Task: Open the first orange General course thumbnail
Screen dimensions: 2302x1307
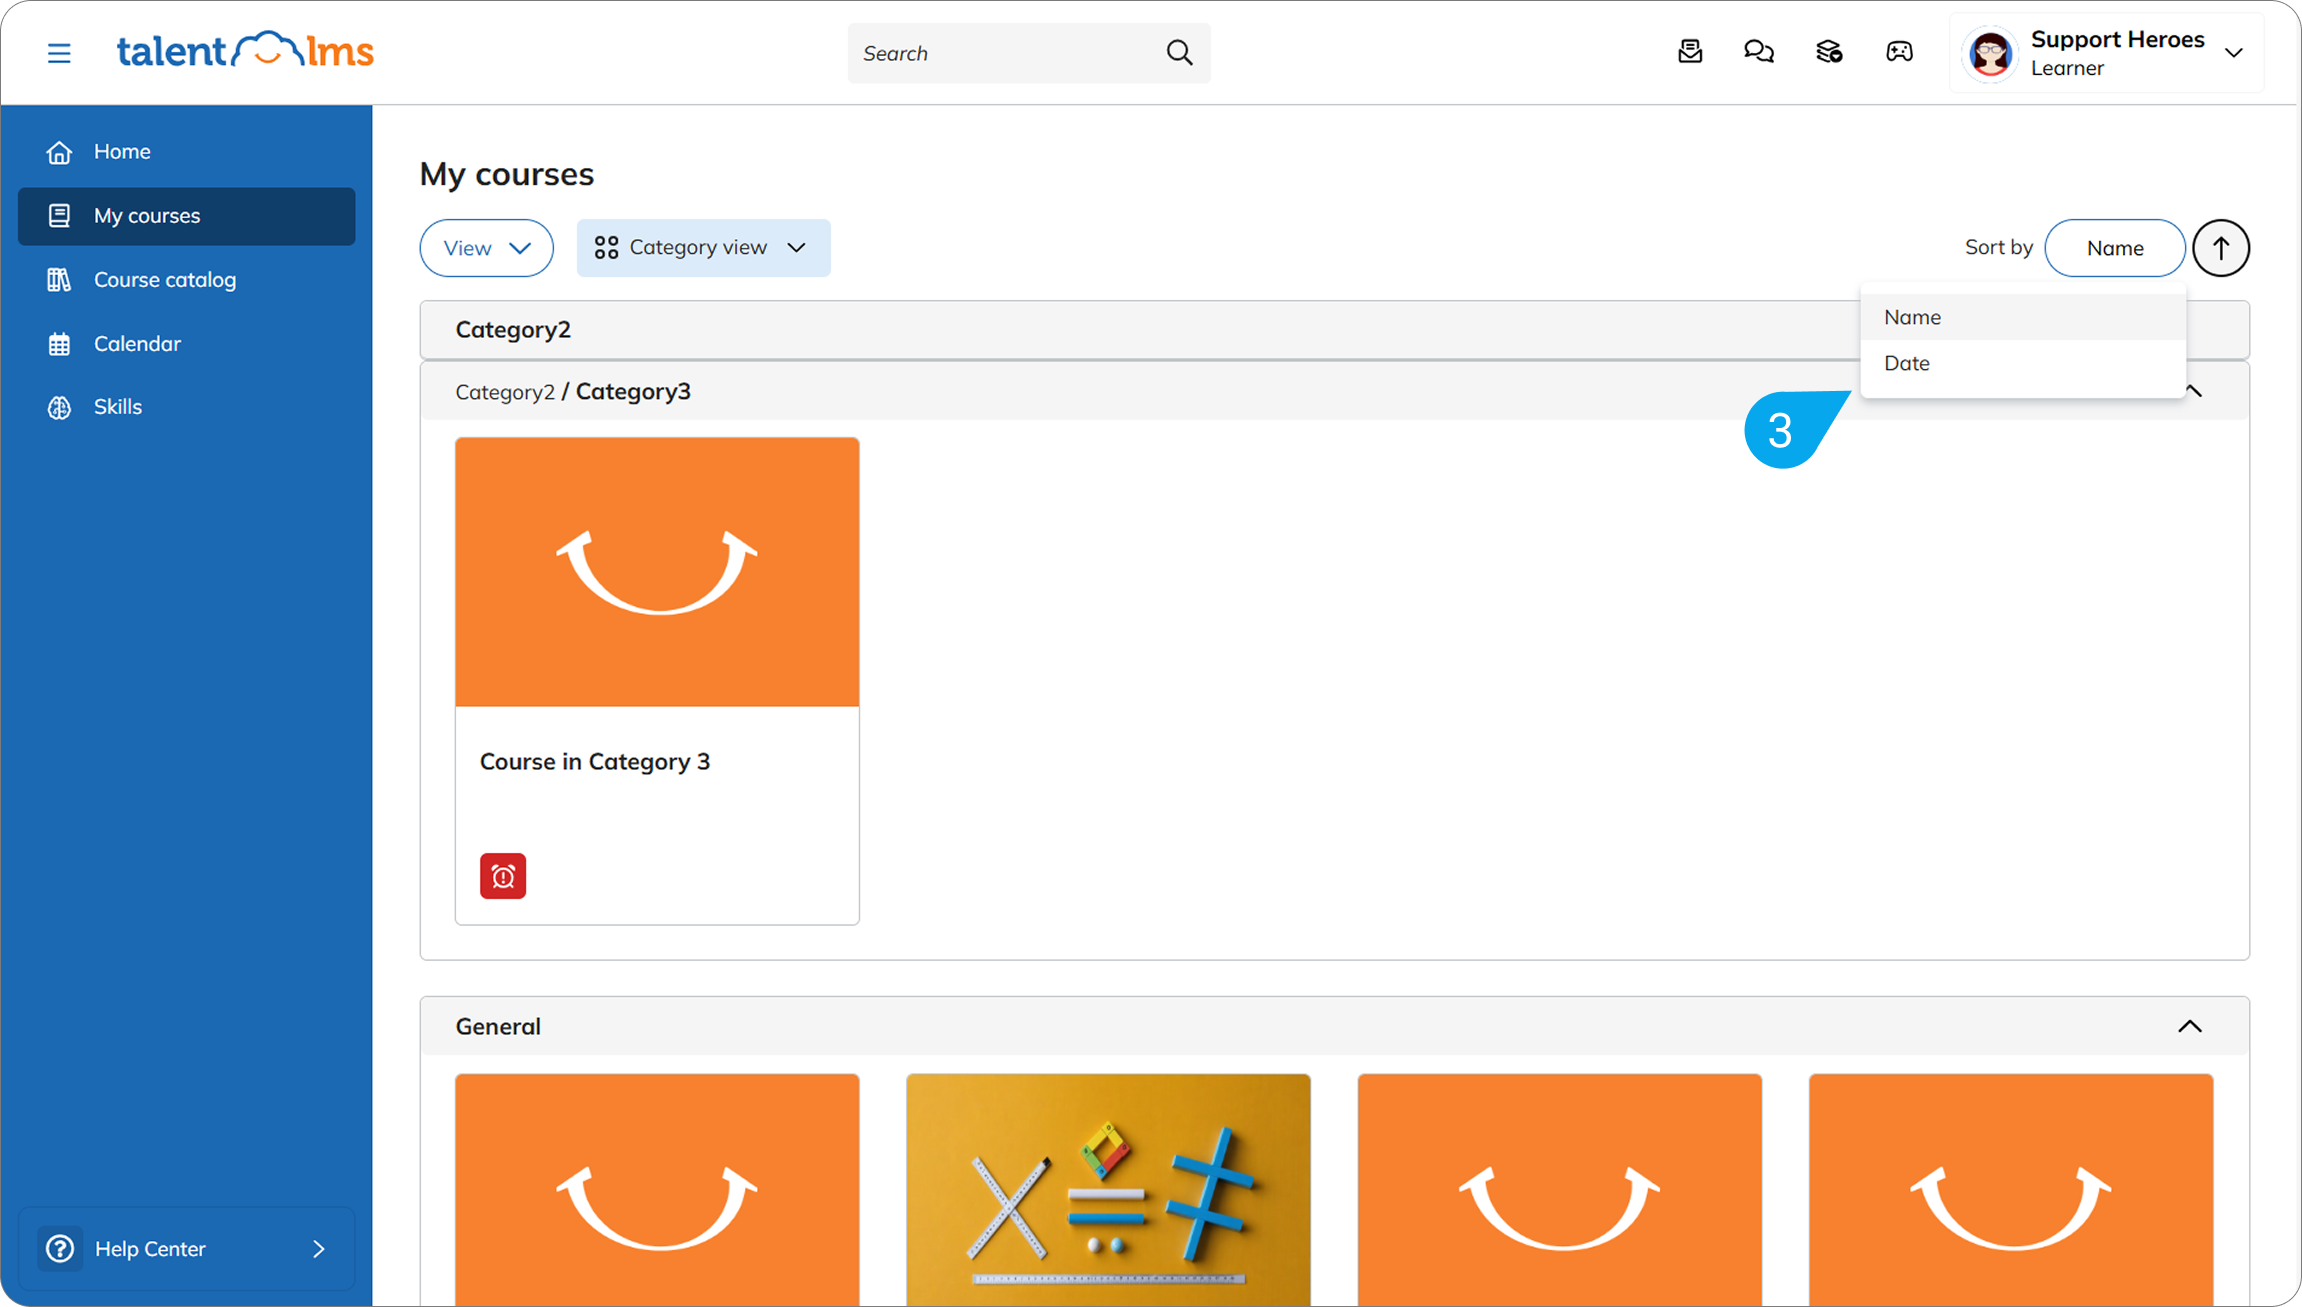Action: click(x=657, y=1190)
